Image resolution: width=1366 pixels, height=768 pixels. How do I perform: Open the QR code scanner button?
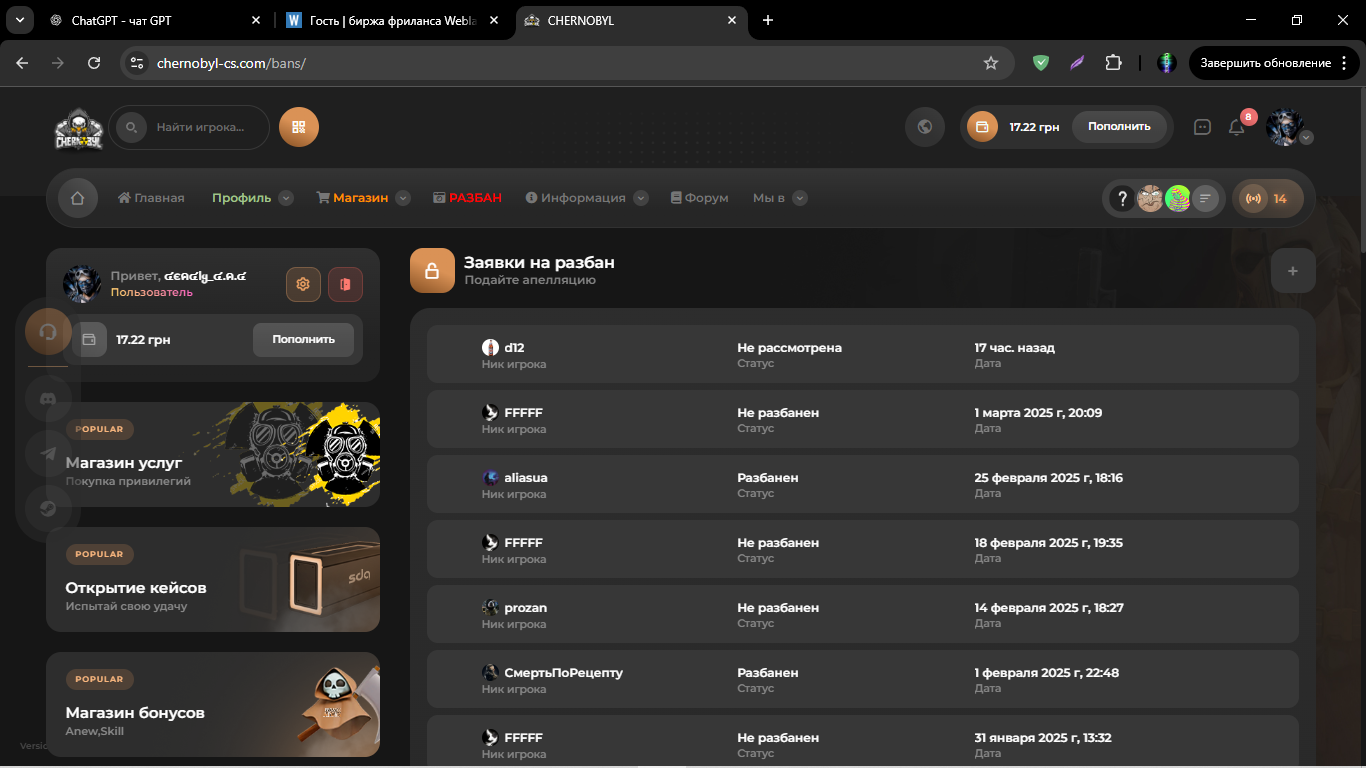(x=299, y=127)
